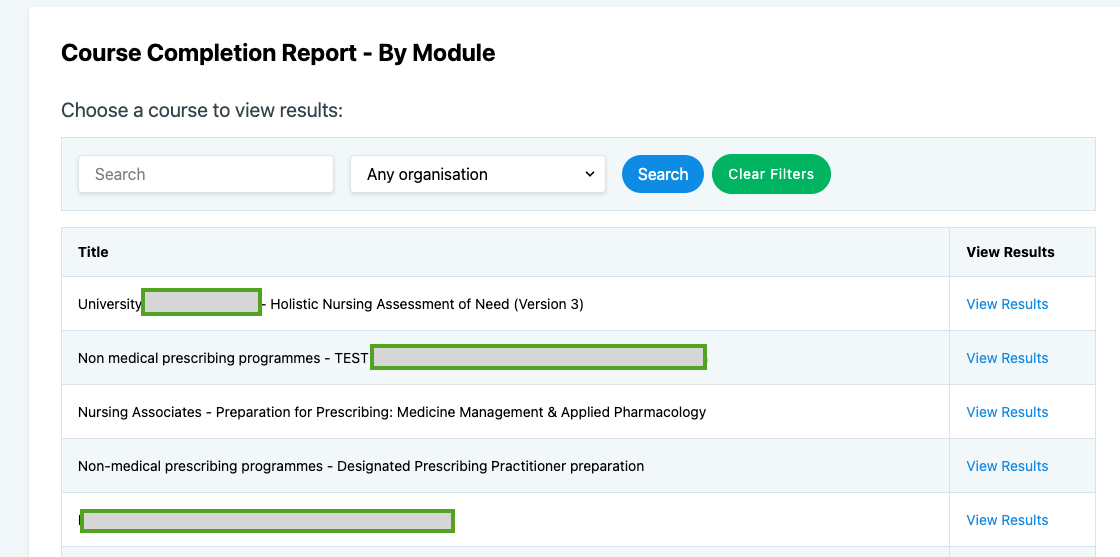
Task: Click the Search text input field
Action: [205, 174]
